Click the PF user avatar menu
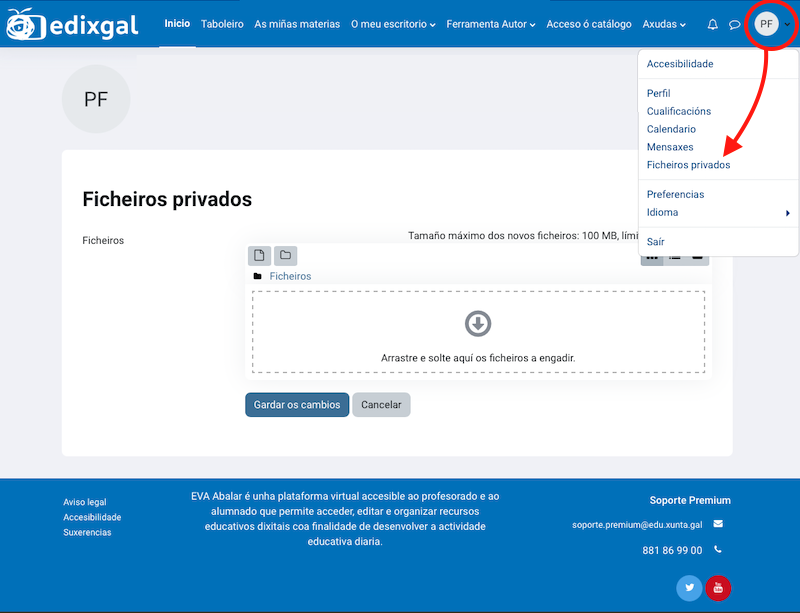This screenshot has width=800, height=613. tap(767, 24)
